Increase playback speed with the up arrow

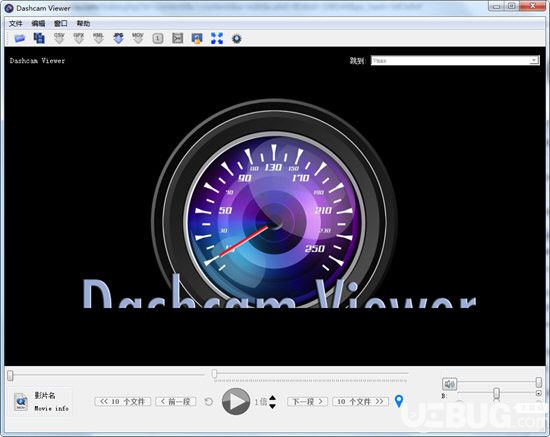point(273,398)
